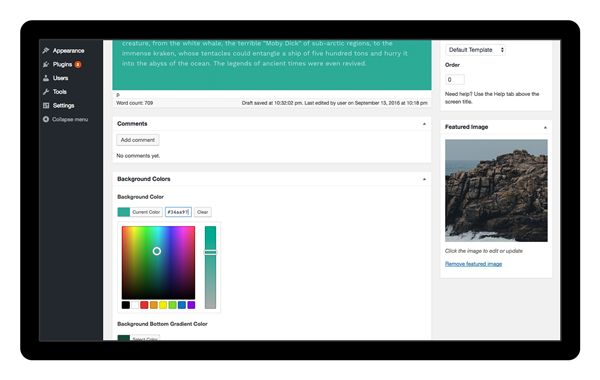Click the 'Background Color' label
The height and width of the screenshot is (380, 600).
140,197
